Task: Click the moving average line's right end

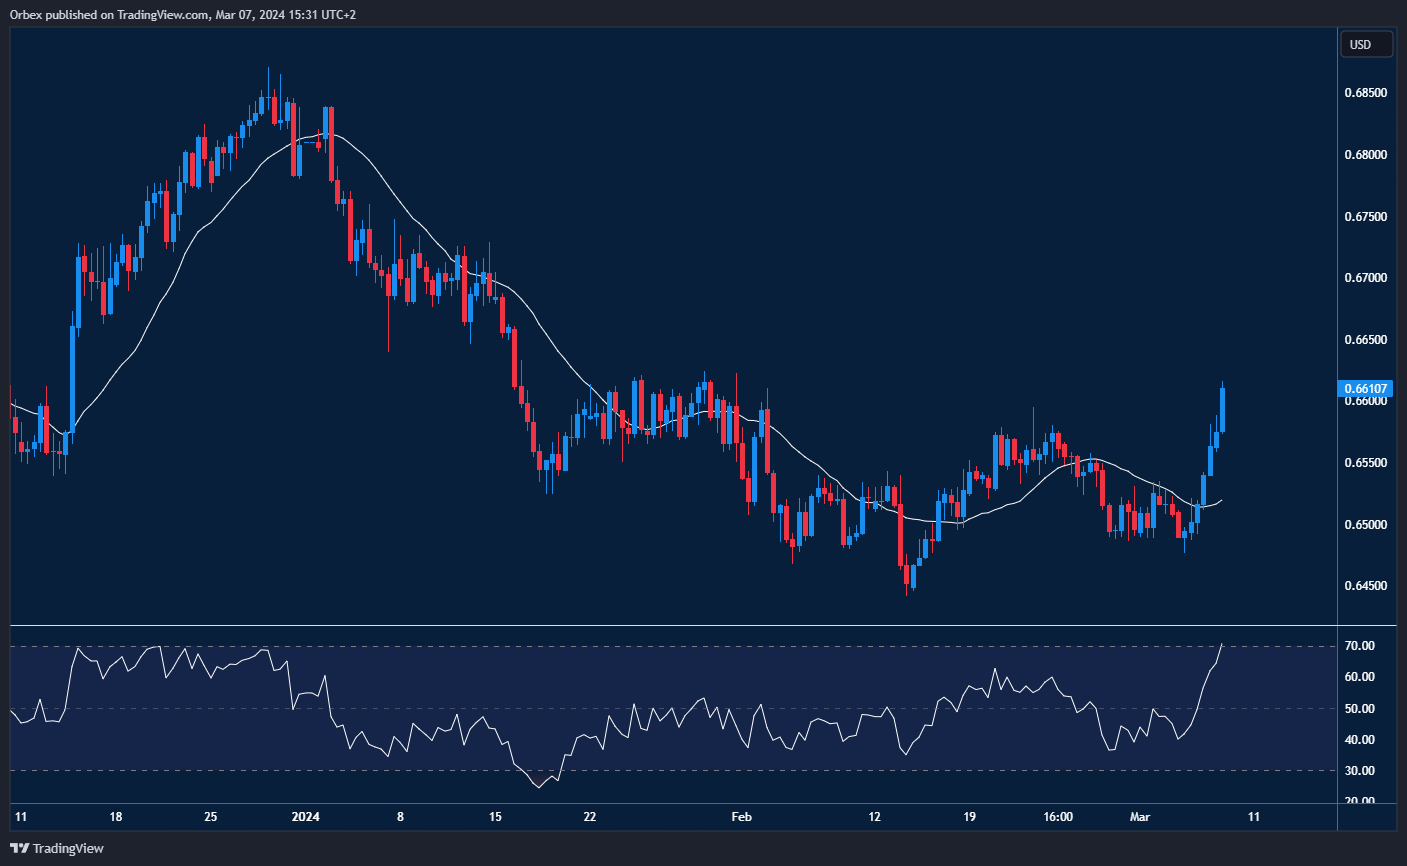Action: [1221, 500]
